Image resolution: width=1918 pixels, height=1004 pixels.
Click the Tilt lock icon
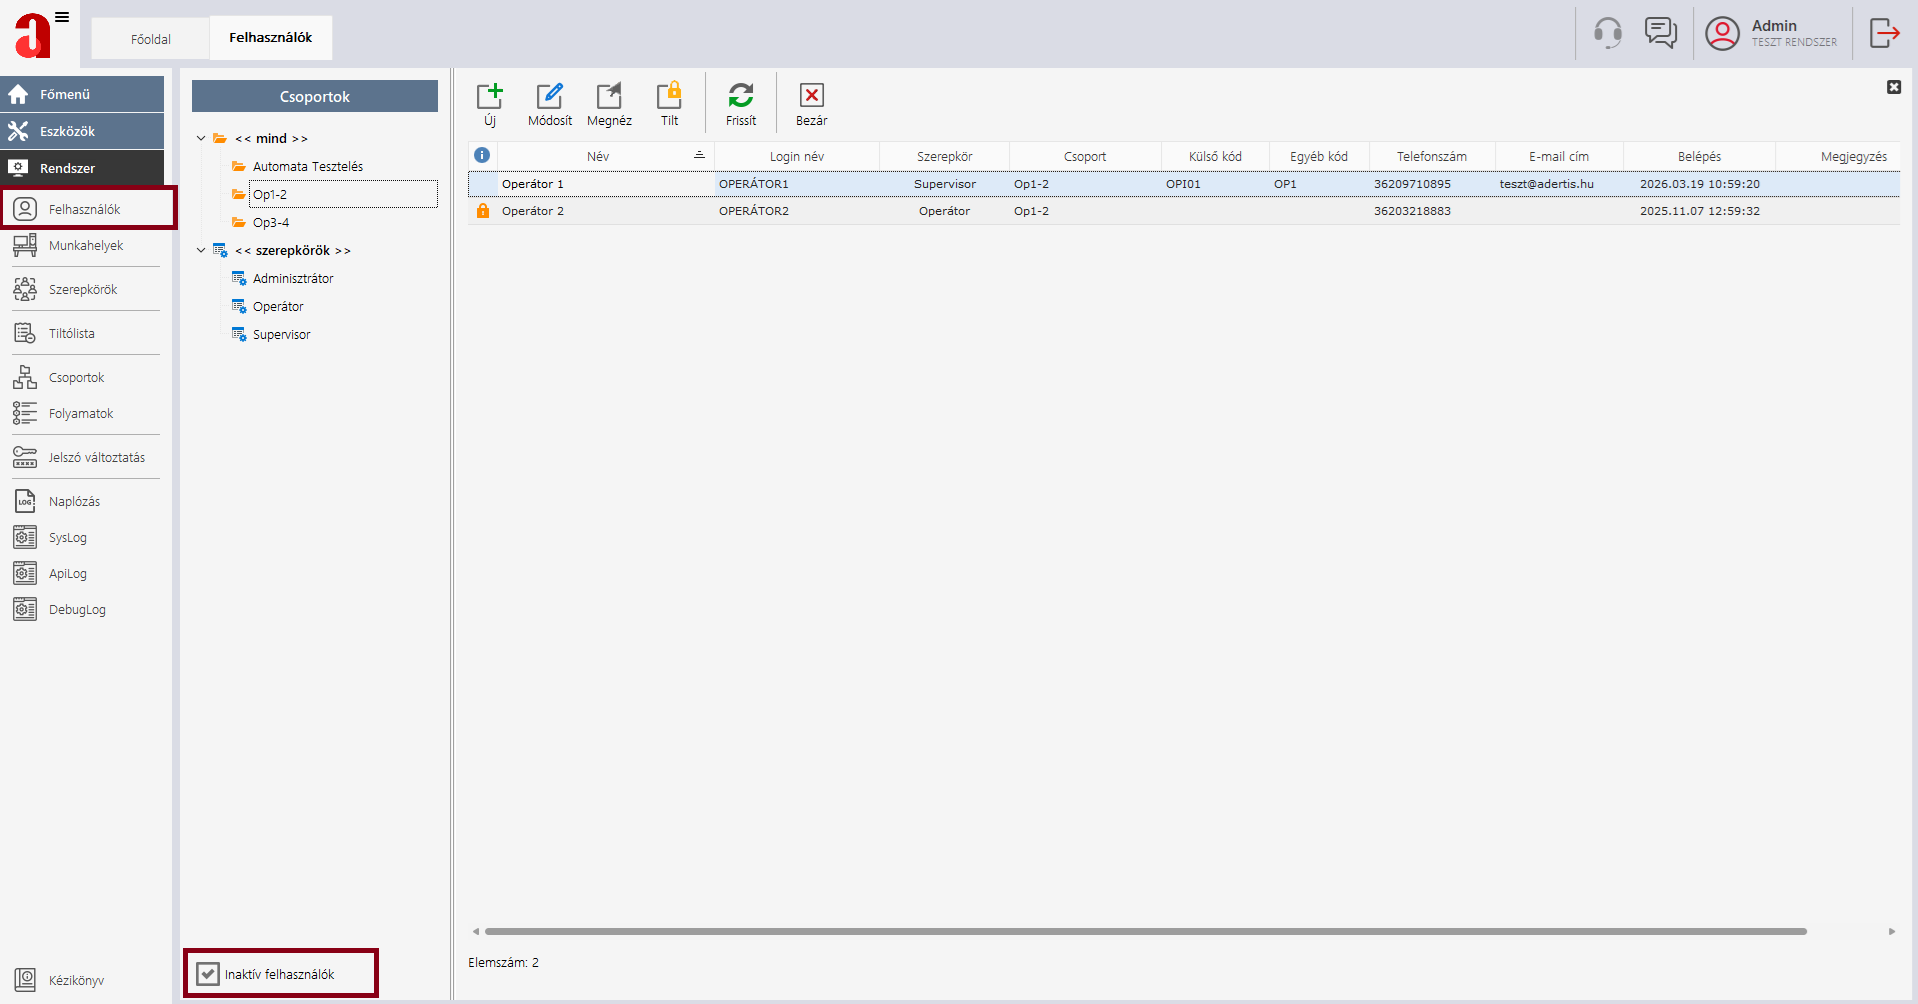[x=669, y=96]
